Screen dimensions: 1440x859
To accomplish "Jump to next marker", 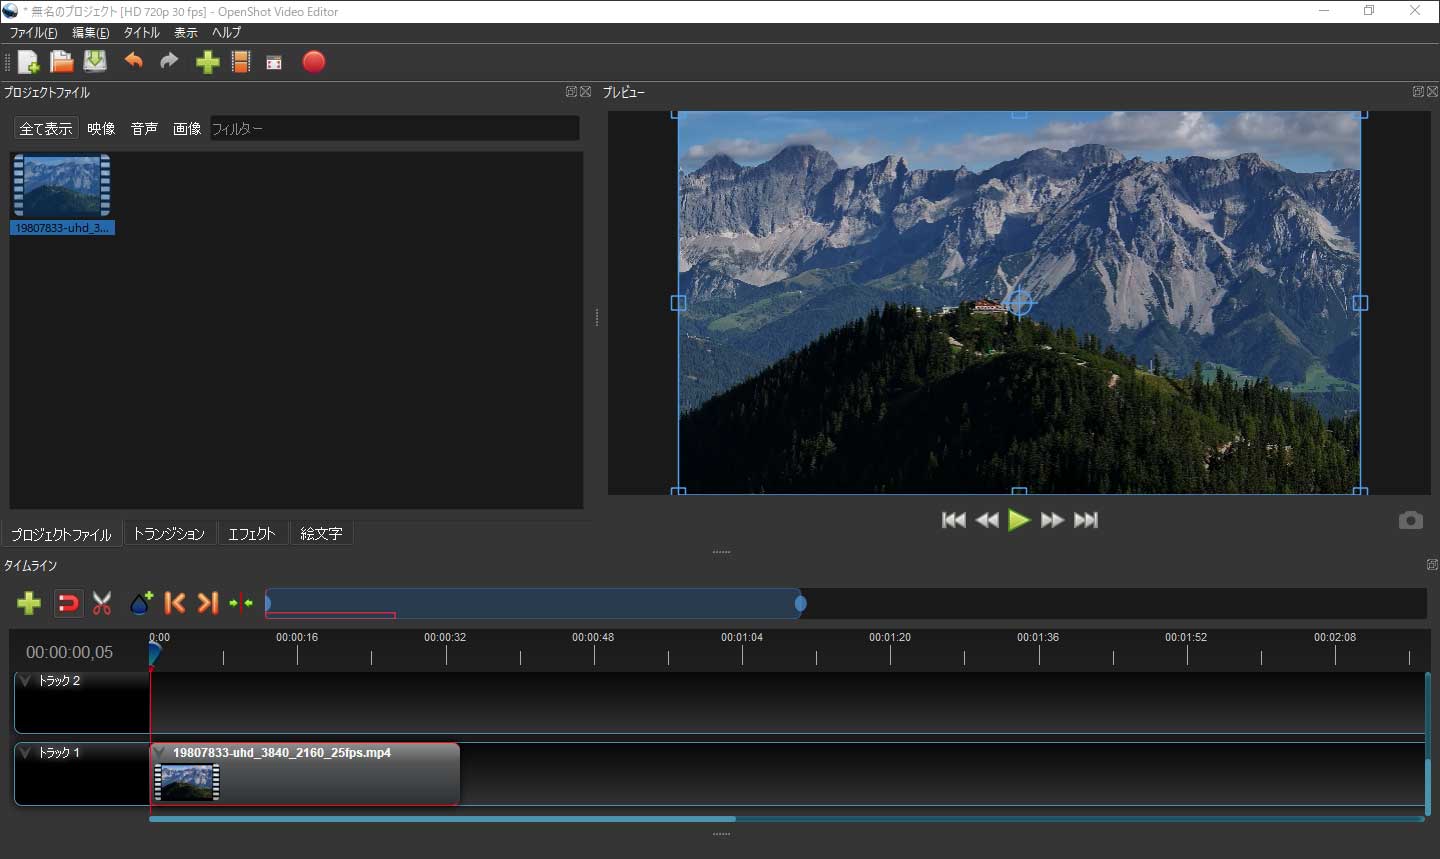I will click(207, 603).
